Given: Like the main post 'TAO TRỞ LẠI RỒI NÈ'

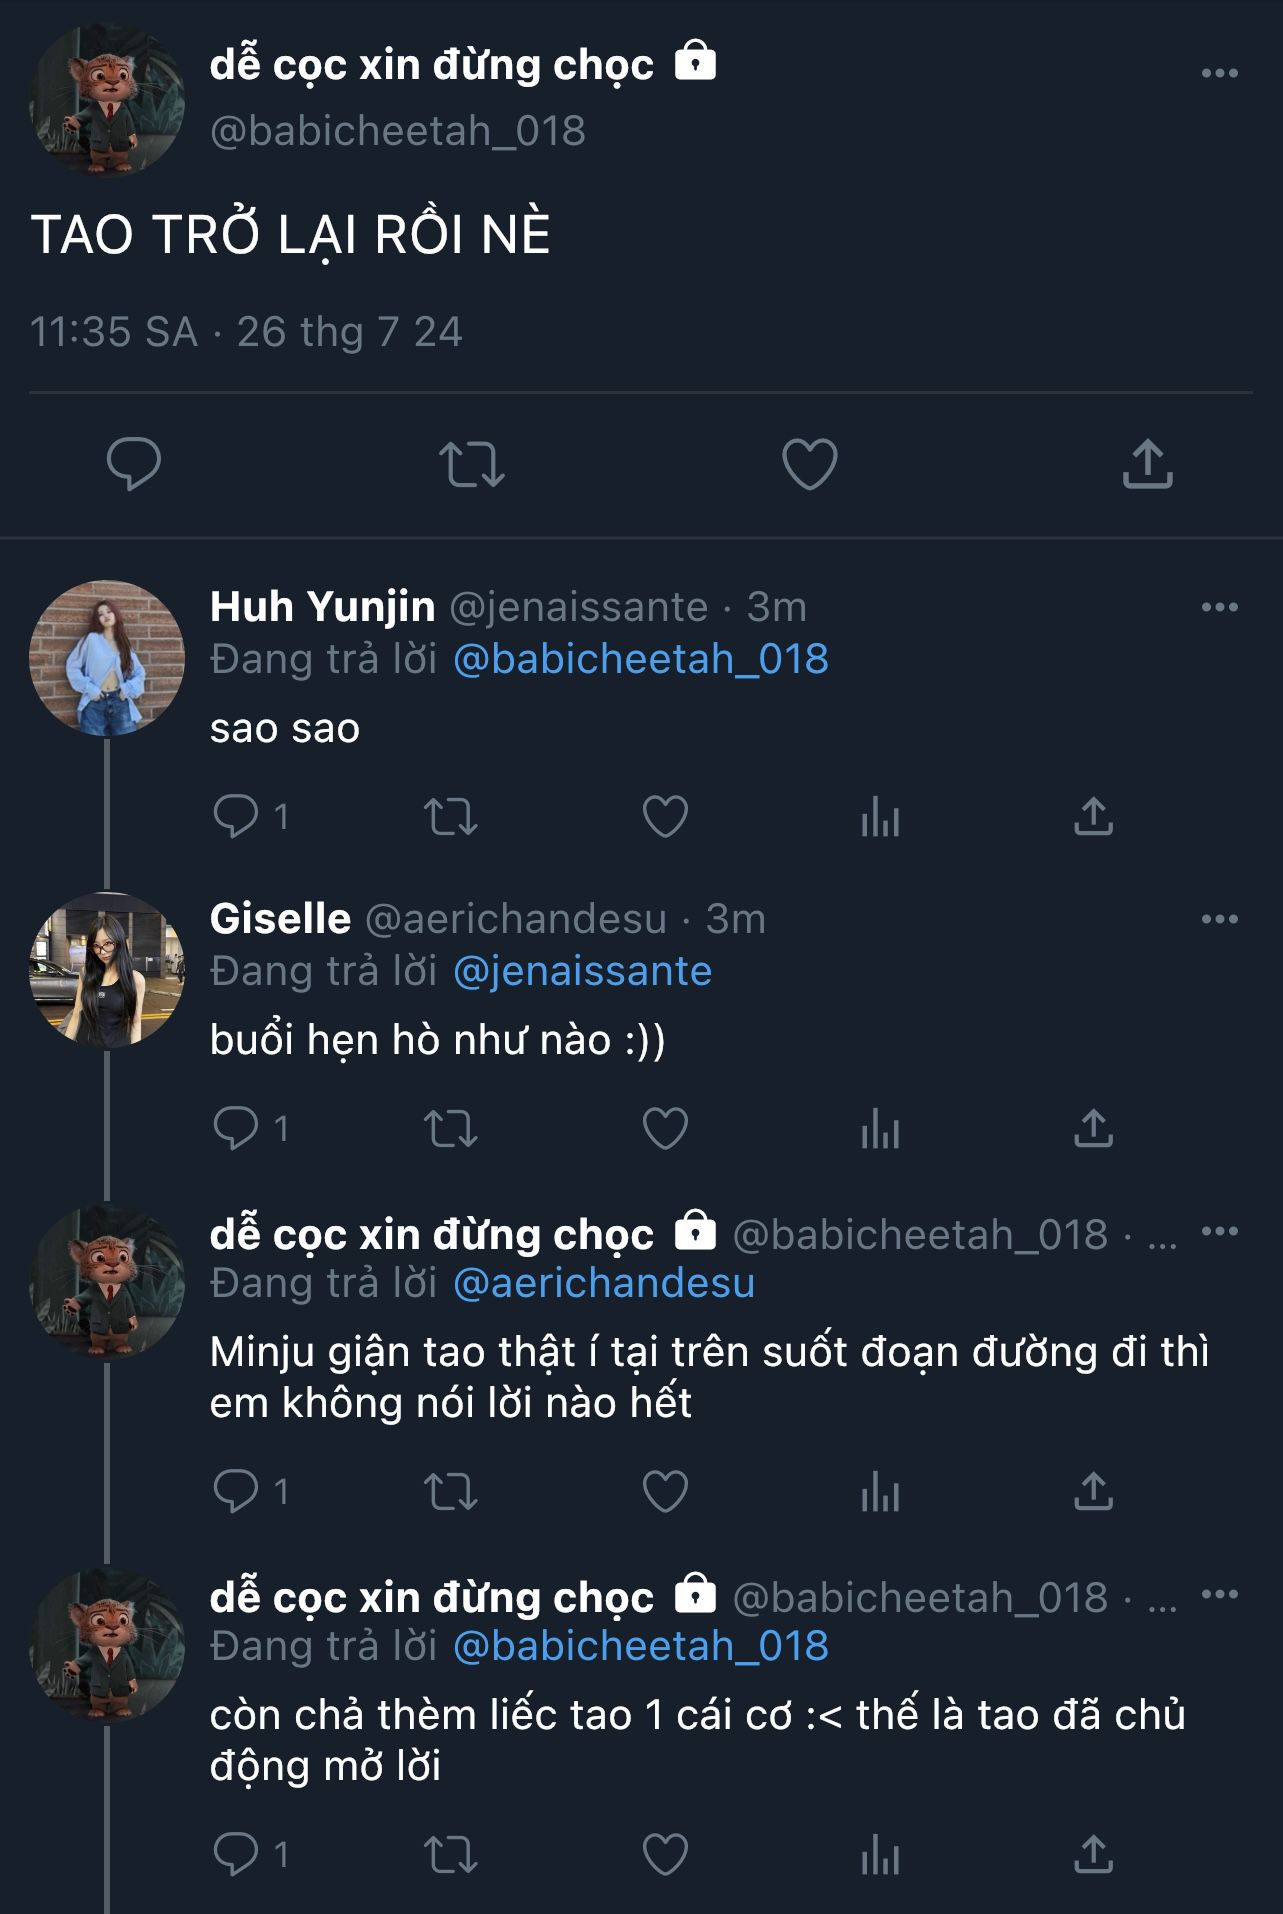Looking at the screenshot, I should pos(809,464).
